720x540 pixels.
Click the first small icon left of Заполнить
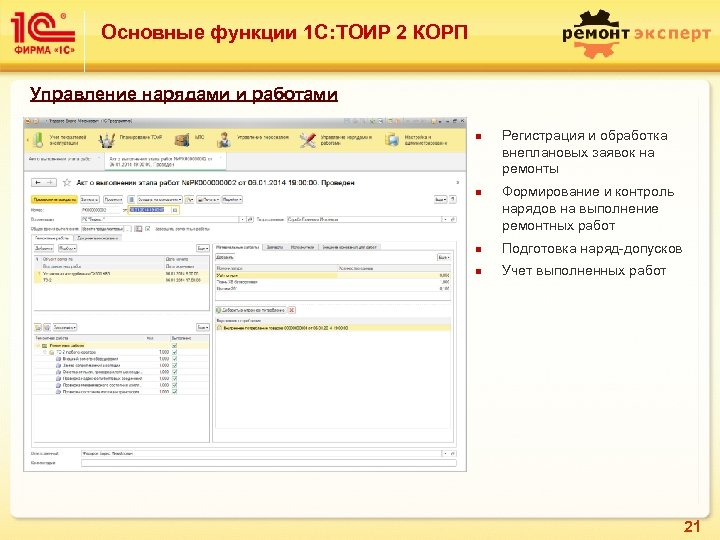coord(38,327)
